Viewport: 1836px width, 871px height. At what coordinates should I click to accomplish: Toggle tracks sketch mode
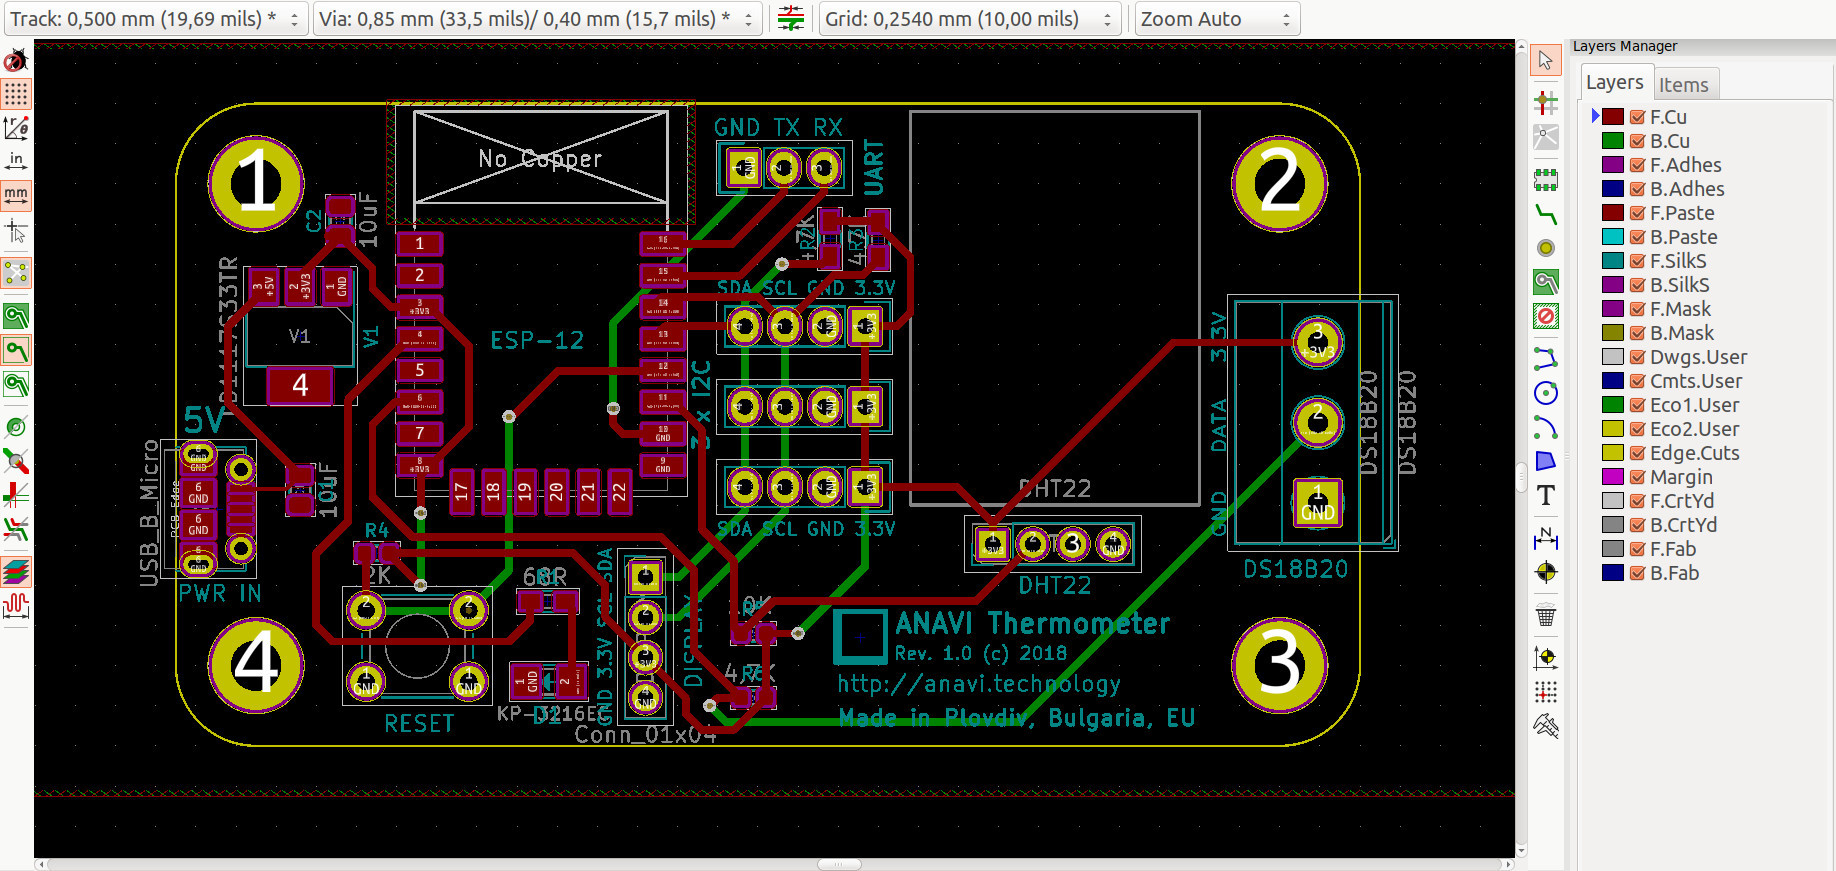pos(16,495)
